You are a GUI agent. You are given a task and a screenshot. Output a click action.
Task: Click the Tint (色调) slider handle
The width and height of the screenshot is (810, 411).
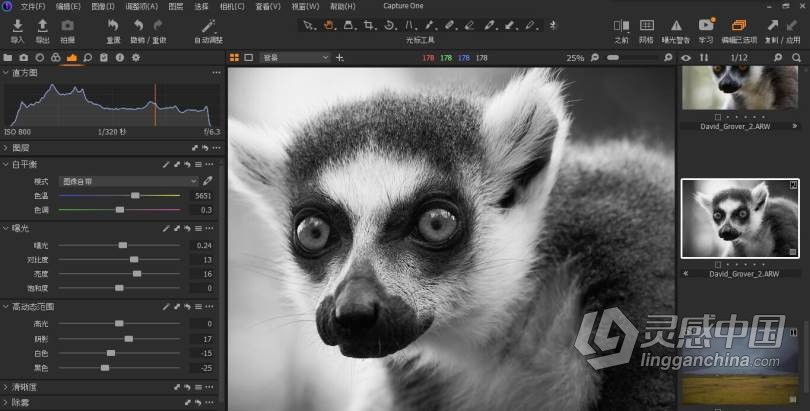[120, 210]
